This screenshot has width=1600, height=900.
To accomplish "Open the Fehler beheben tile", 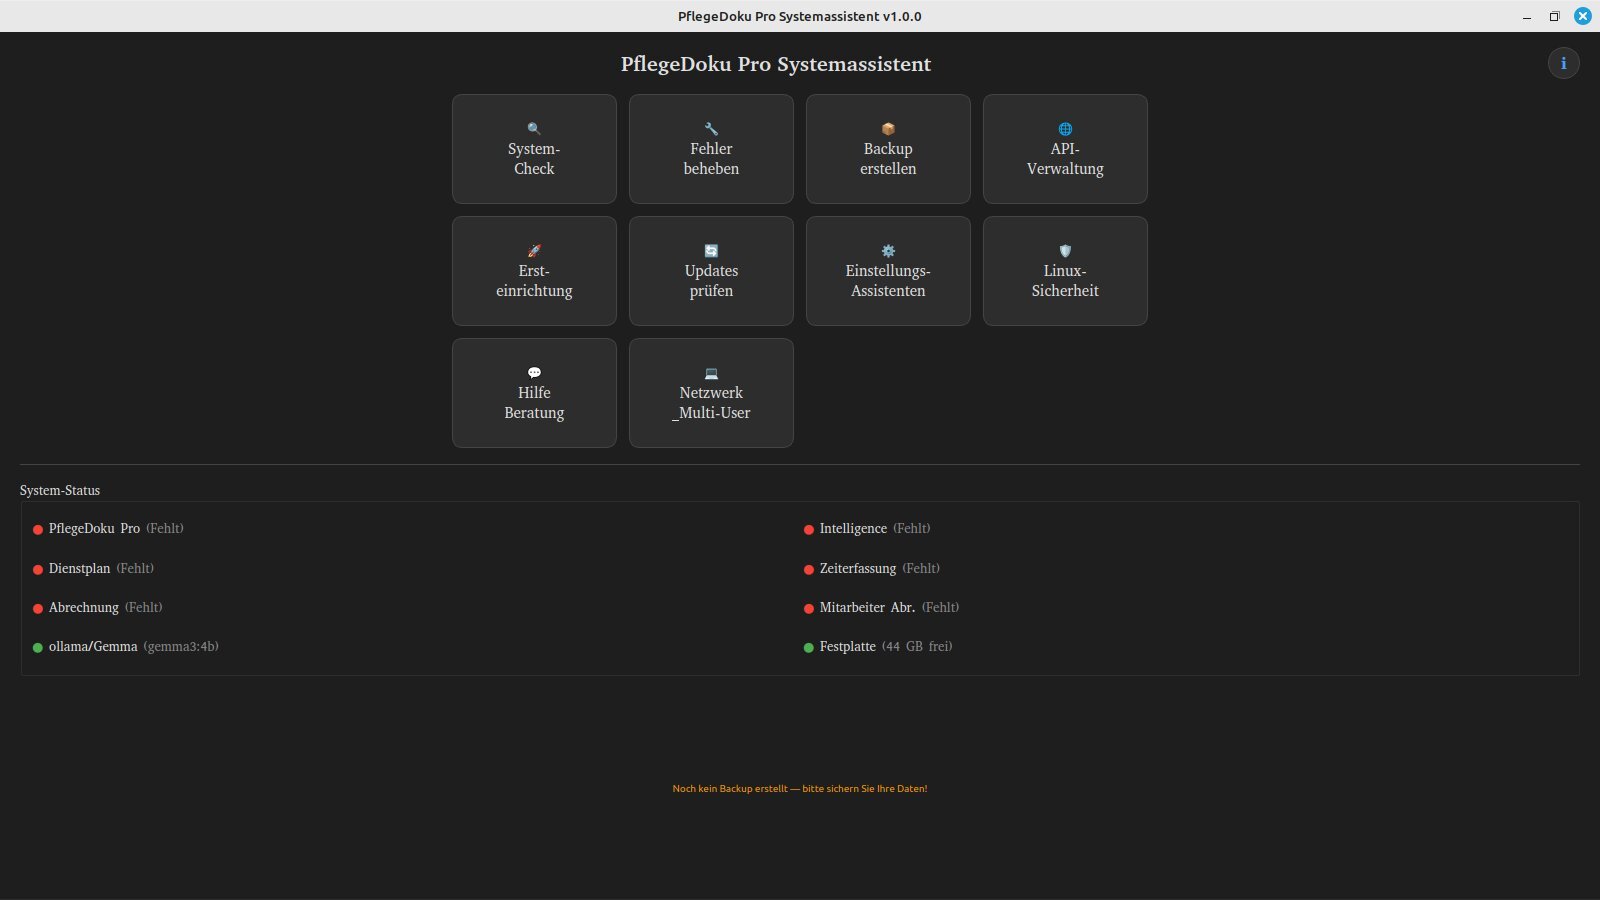I will [711, 149].
